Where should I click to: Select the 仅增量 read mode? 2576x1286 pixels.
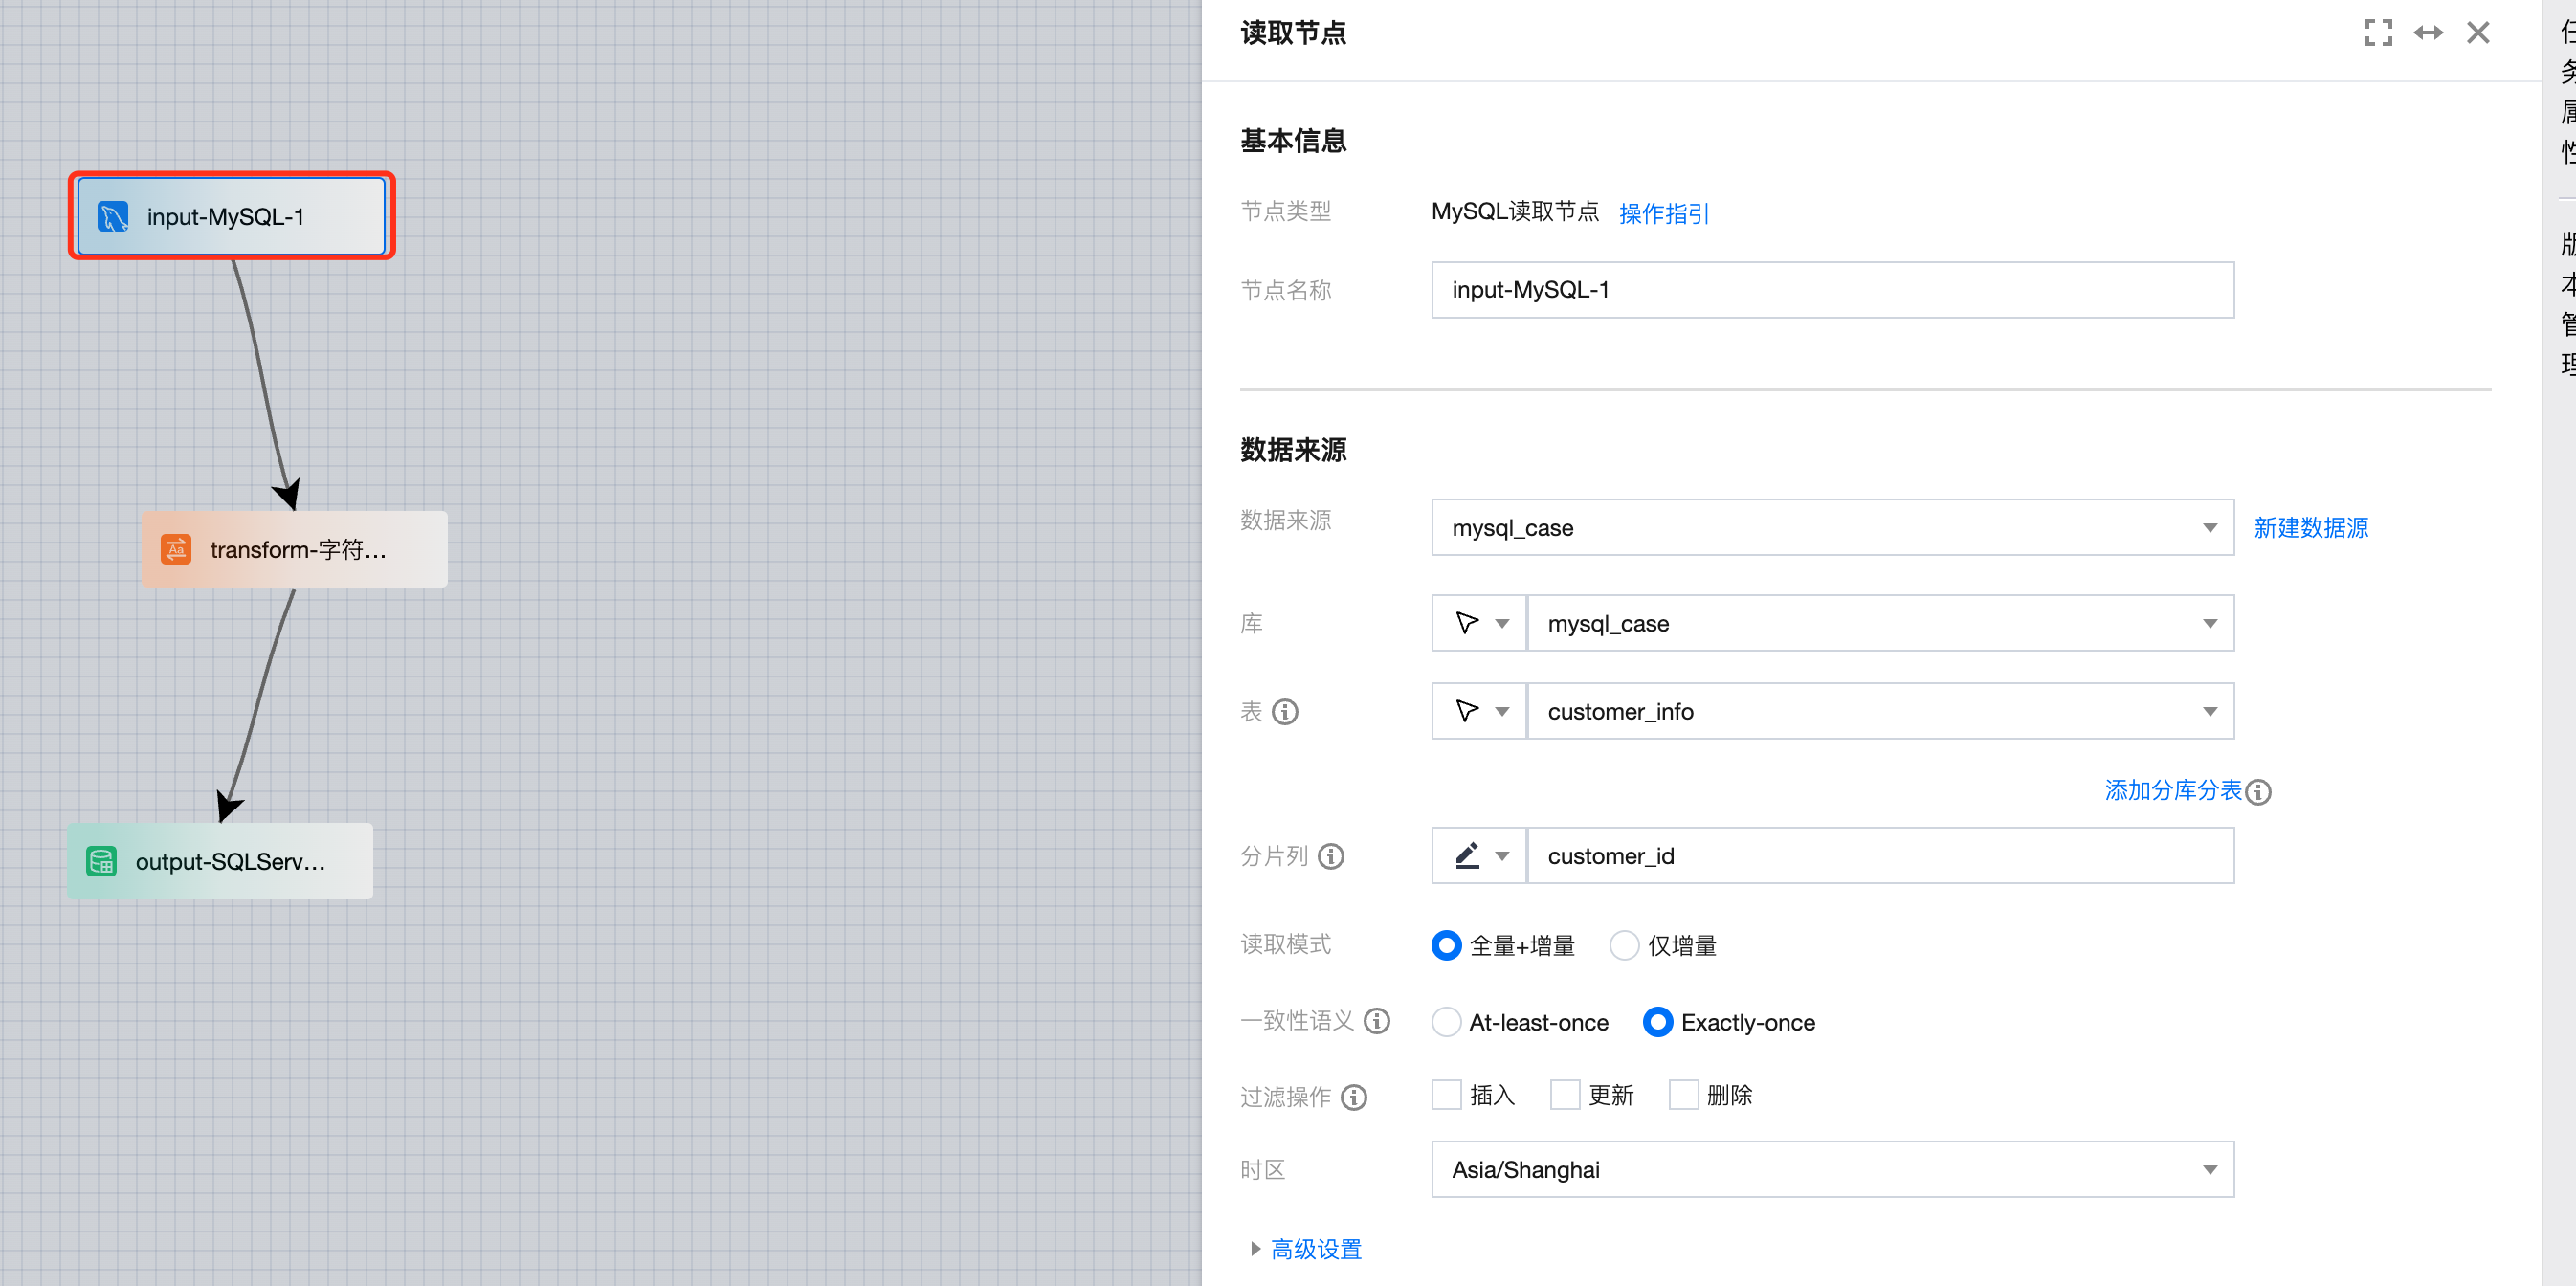pos(1624,945)
